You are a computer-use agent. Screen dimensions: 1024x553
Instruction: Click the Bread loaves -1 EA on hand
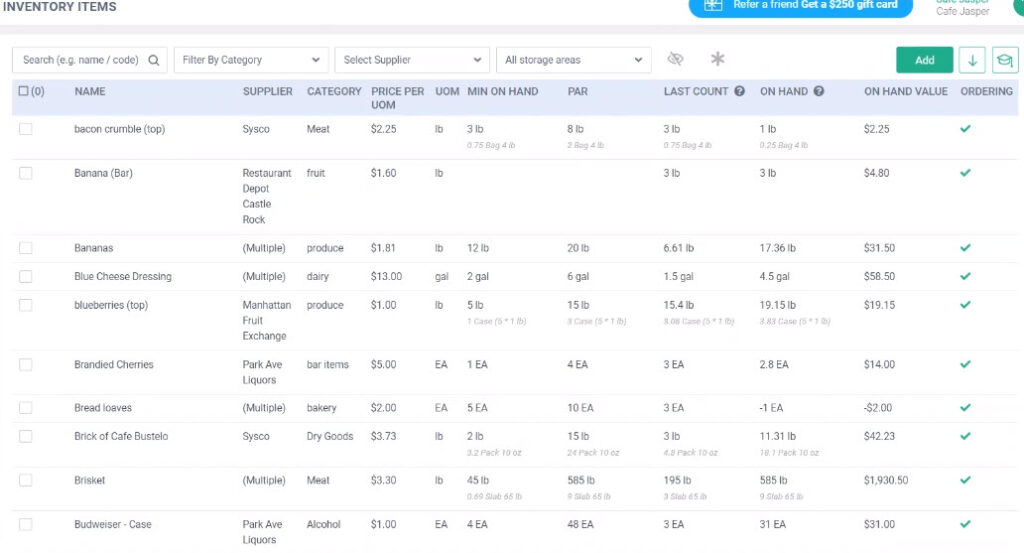[771, 407]
